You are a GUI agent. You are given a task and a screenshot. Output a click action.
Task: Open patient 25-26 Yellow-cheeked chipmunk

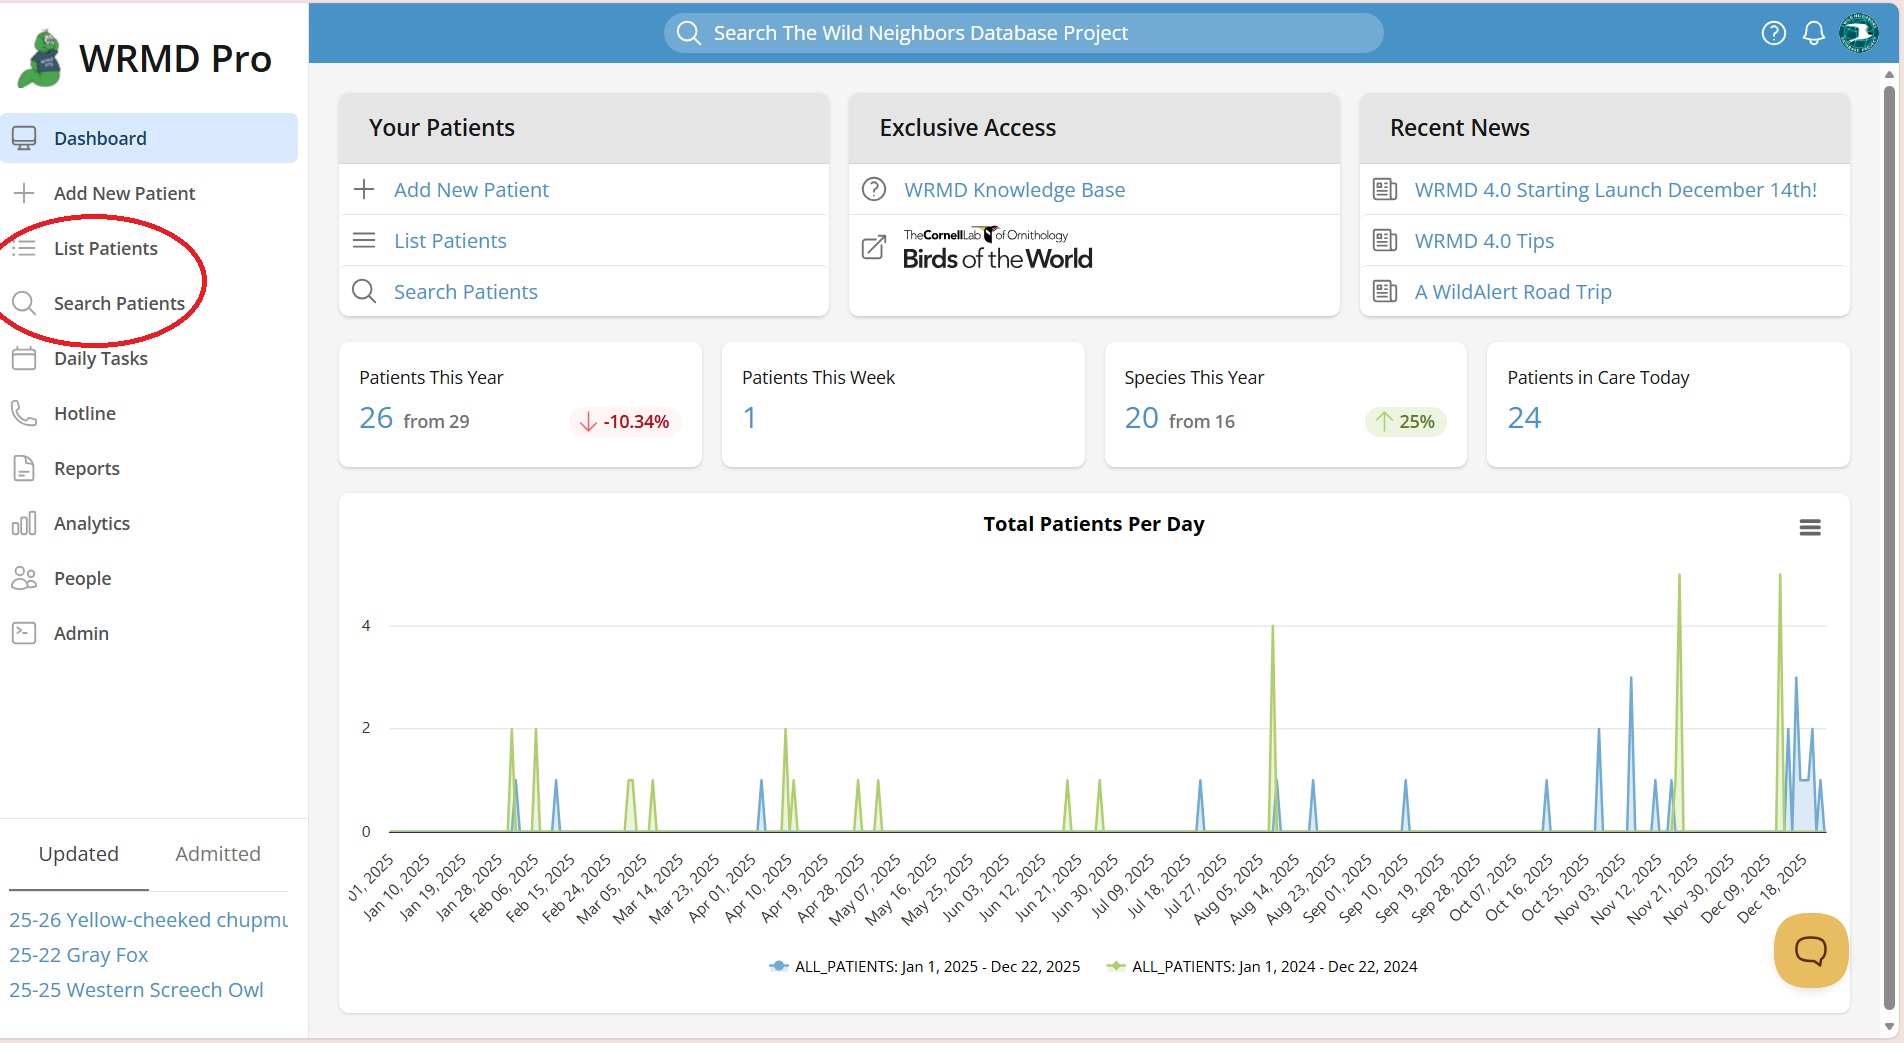148,919
